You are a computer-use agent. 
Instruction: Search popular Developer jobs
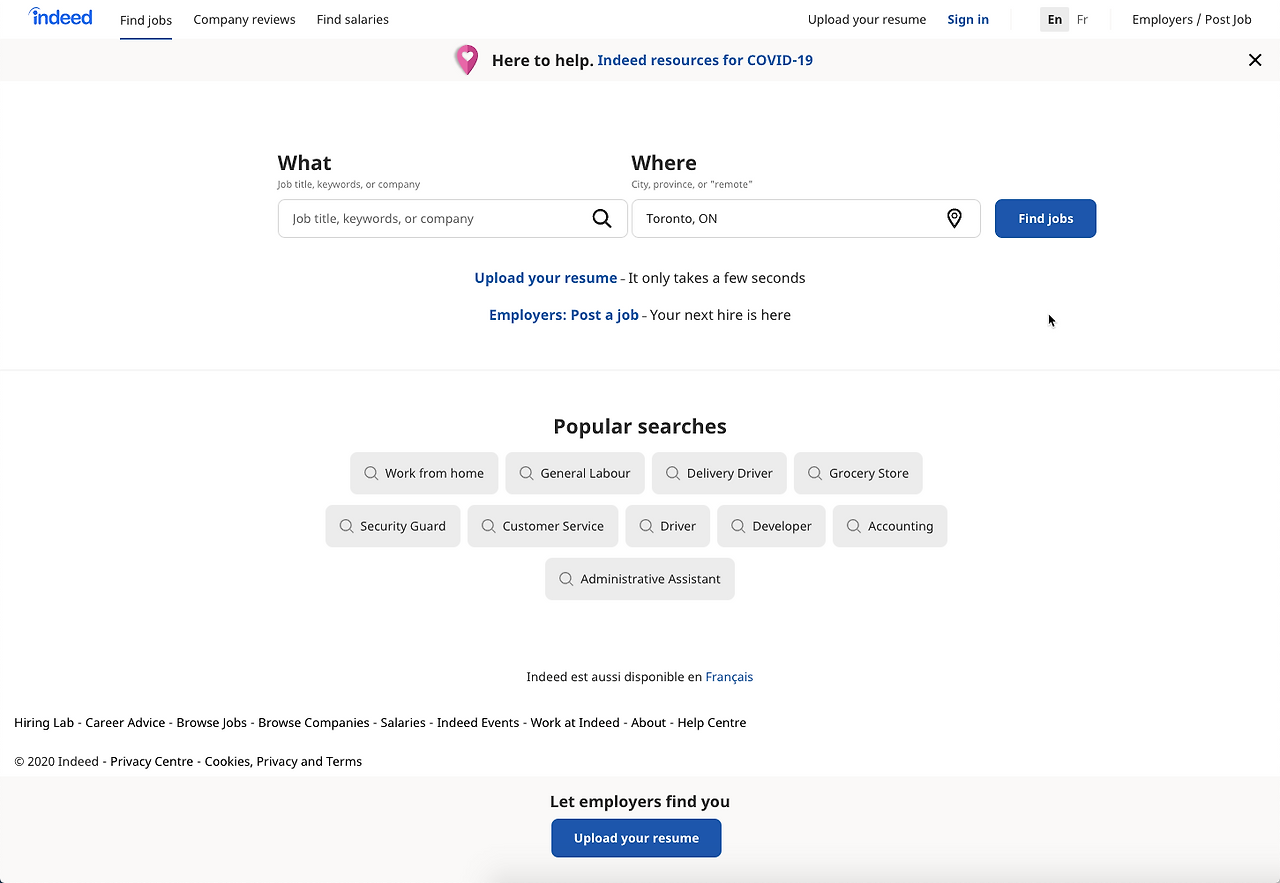[x=771, y=526]
